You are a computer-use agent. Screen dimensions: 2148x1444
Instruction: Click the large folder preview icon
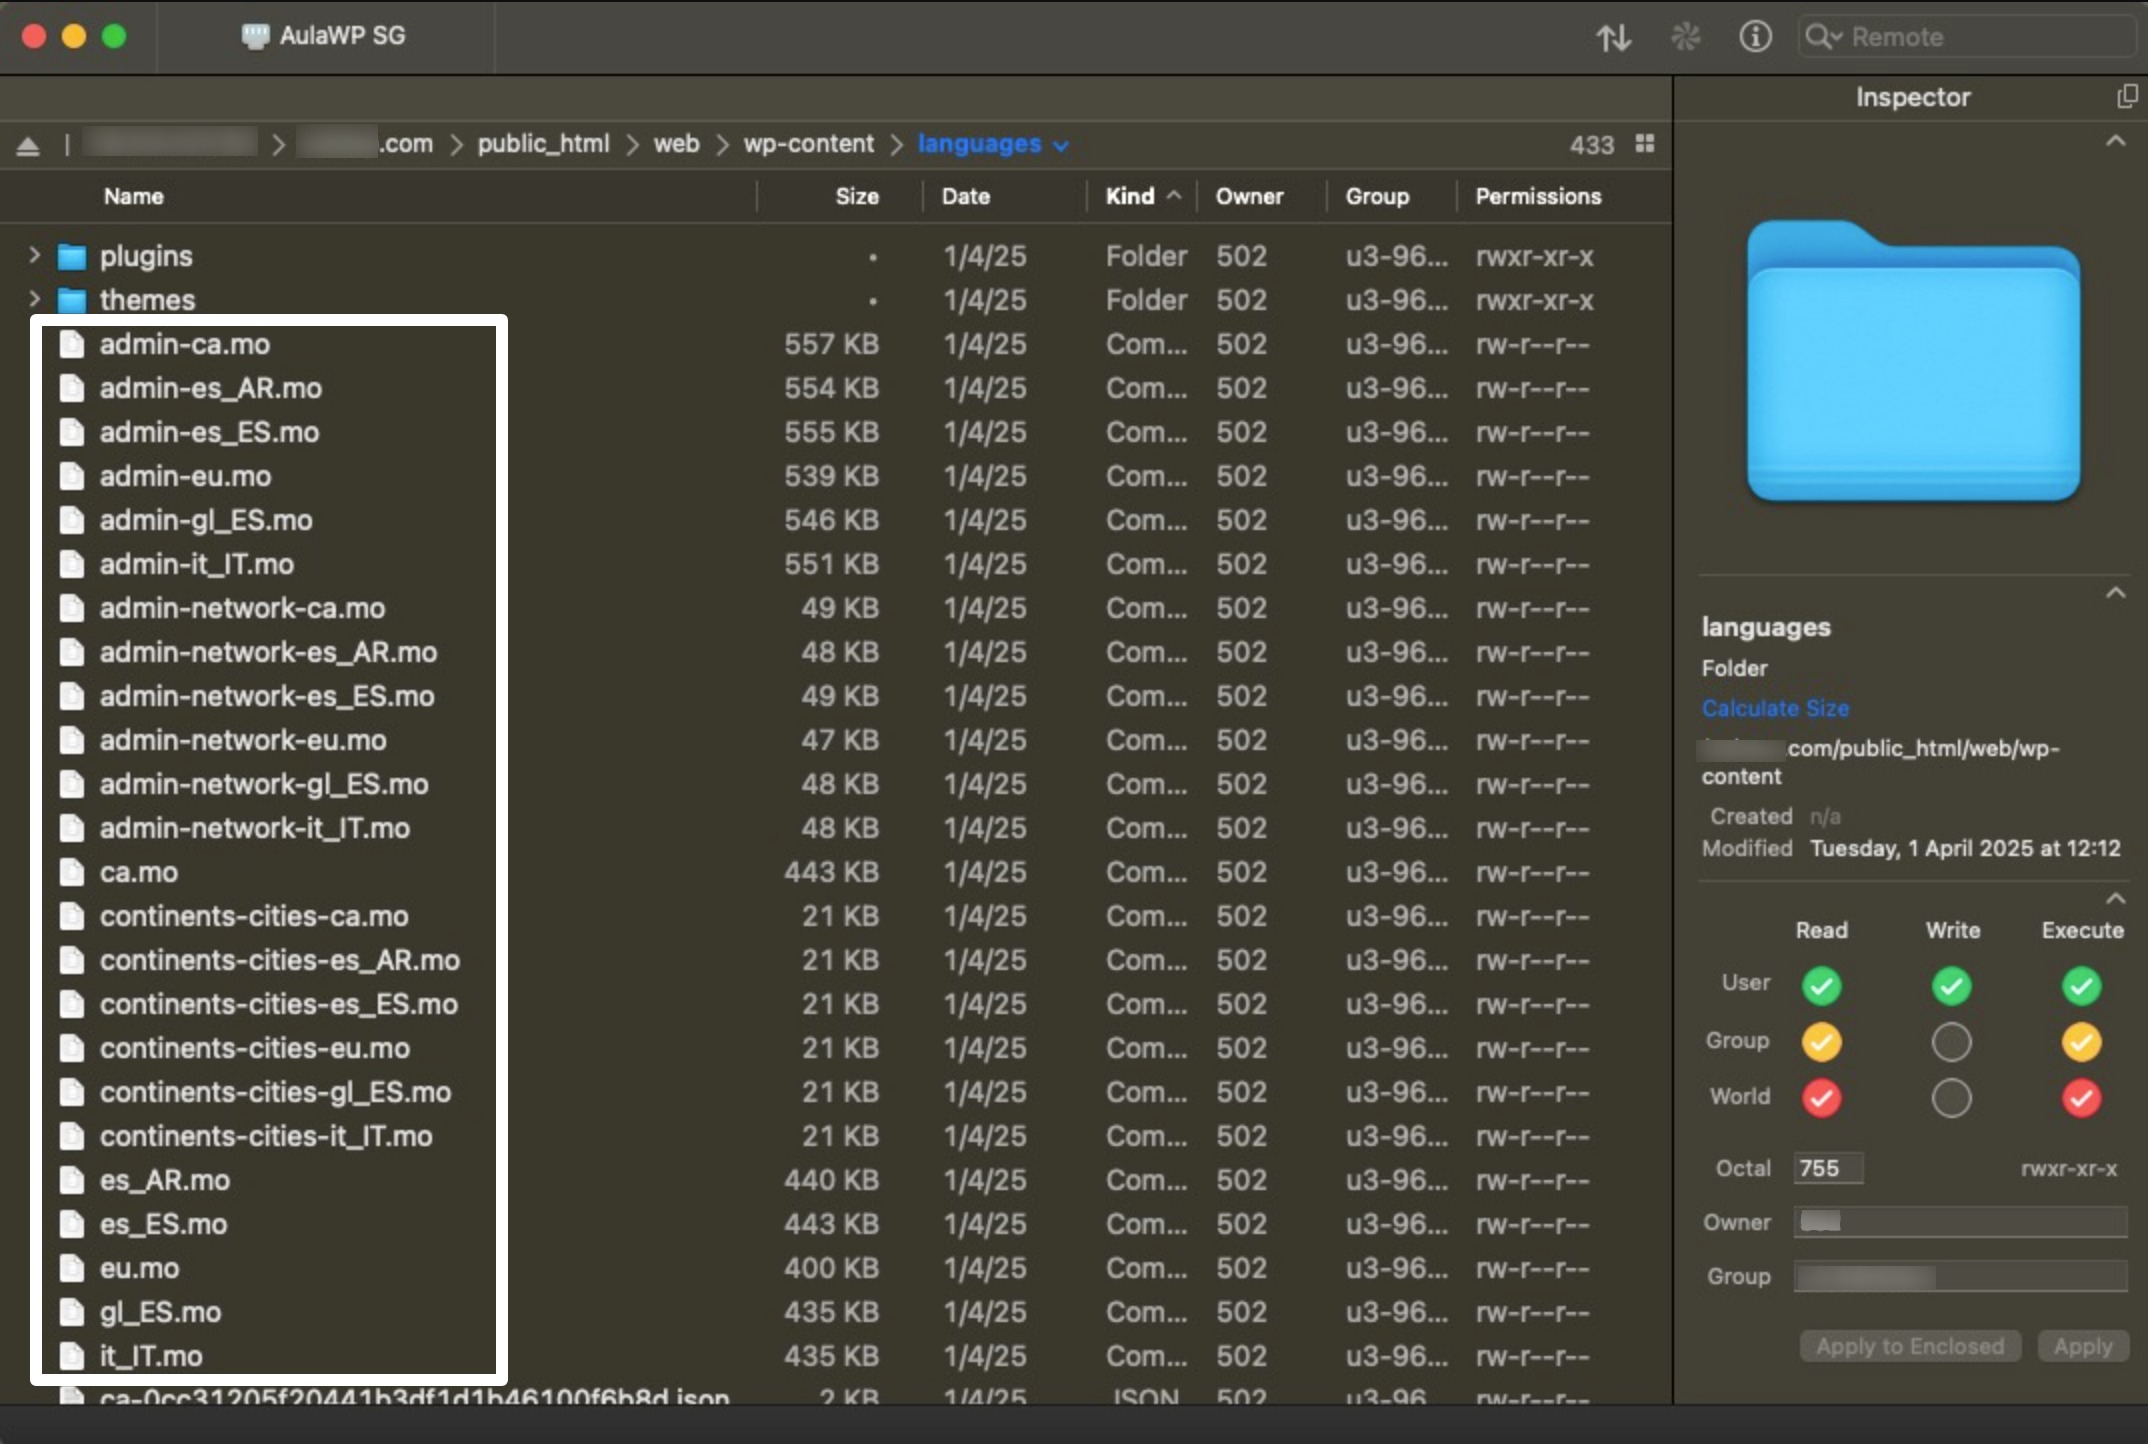click(1912, 363)
